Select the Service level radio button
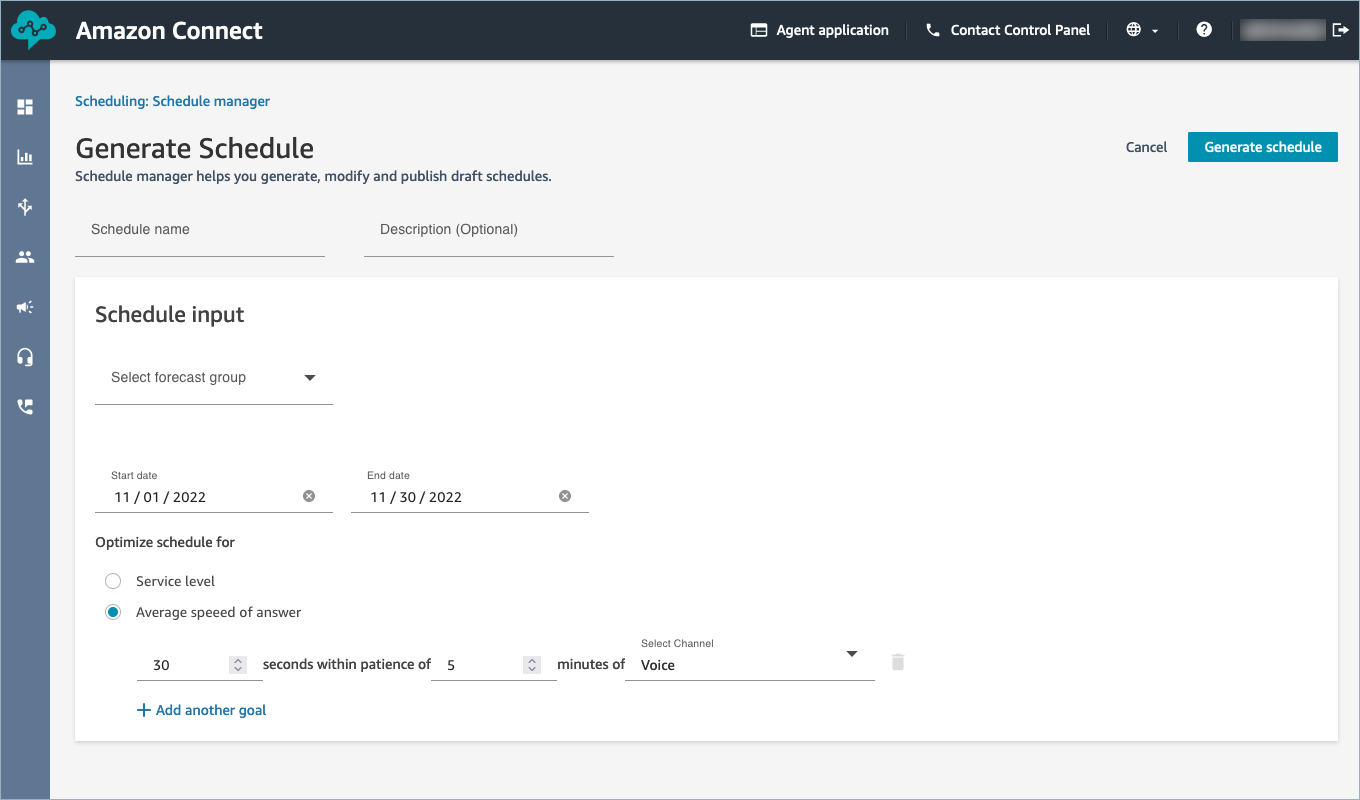This screenshot has width=1360, height=800. point(113,580)
